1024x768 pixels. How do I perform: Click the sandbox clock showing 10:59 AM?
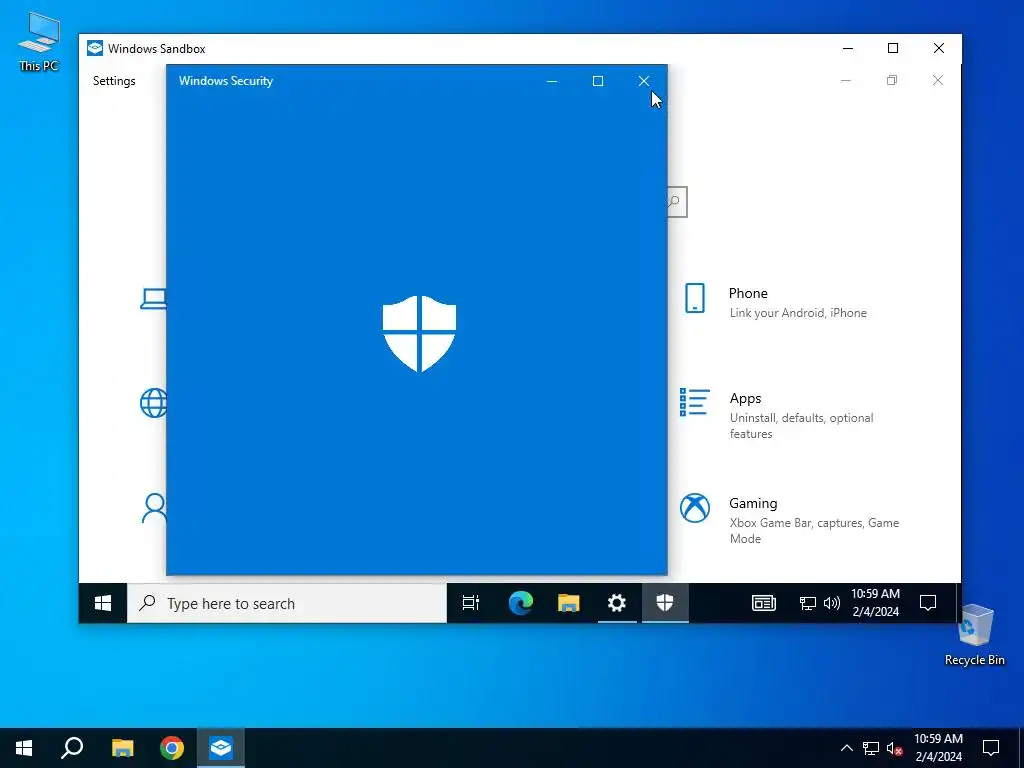875,603
